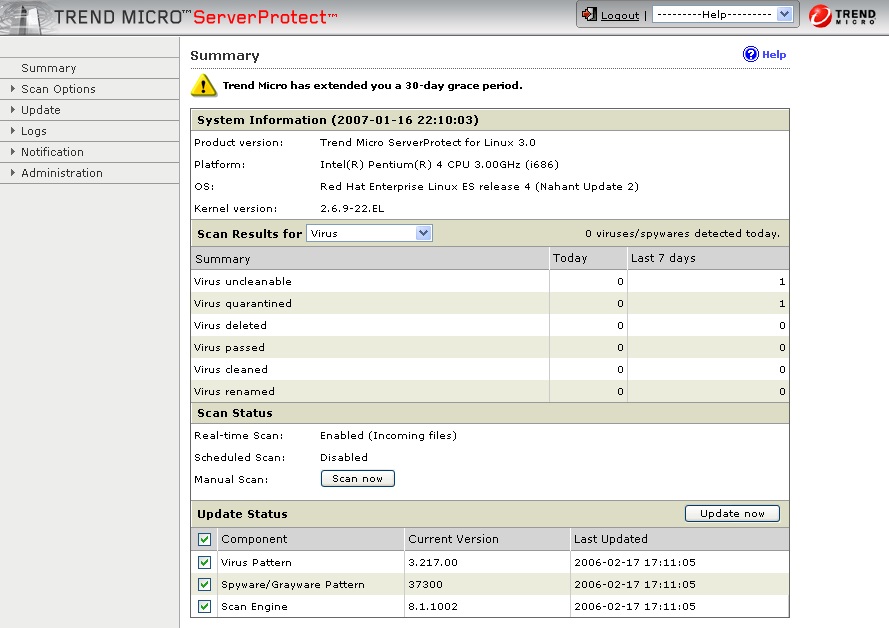Image resolution: width=889 pixels, height=628 pixels.
Task: Open the Scan Results for Virus dropdown
Action: click(x=369, y=233)
